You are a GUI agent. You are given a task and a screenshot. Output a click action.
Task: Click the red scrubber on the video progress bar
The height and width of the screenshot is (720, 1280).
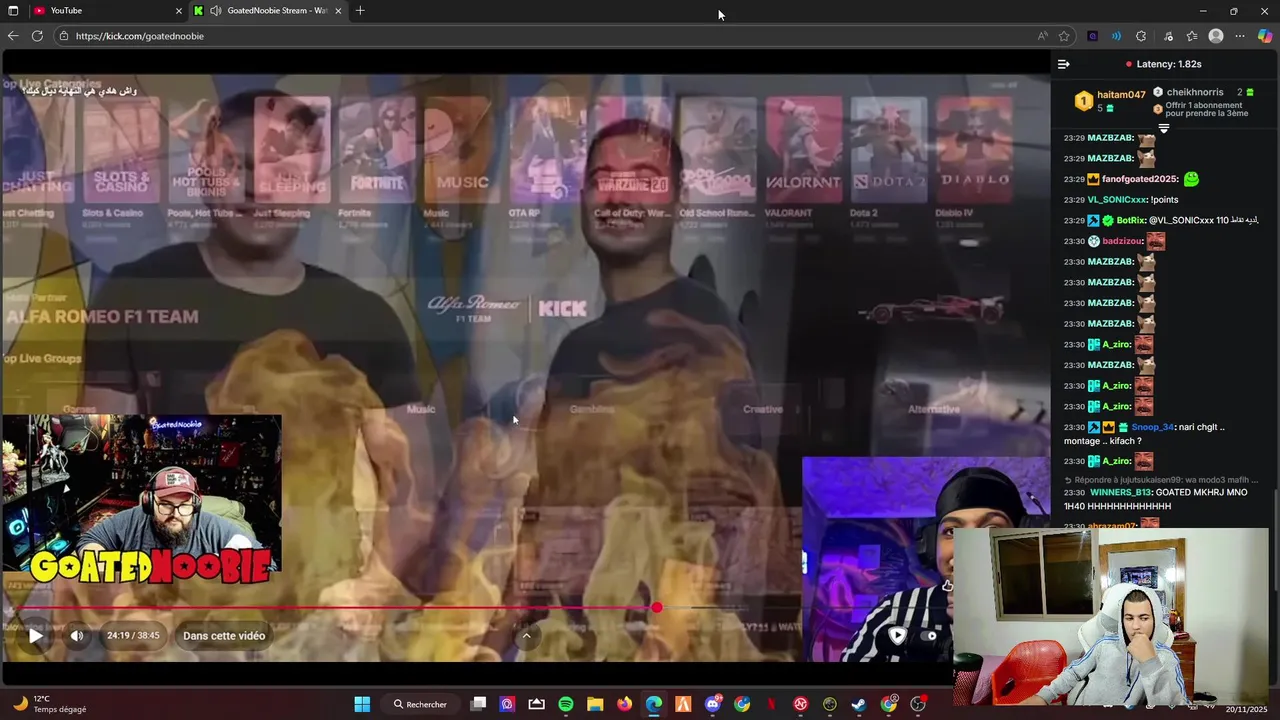tap(657, 608)
